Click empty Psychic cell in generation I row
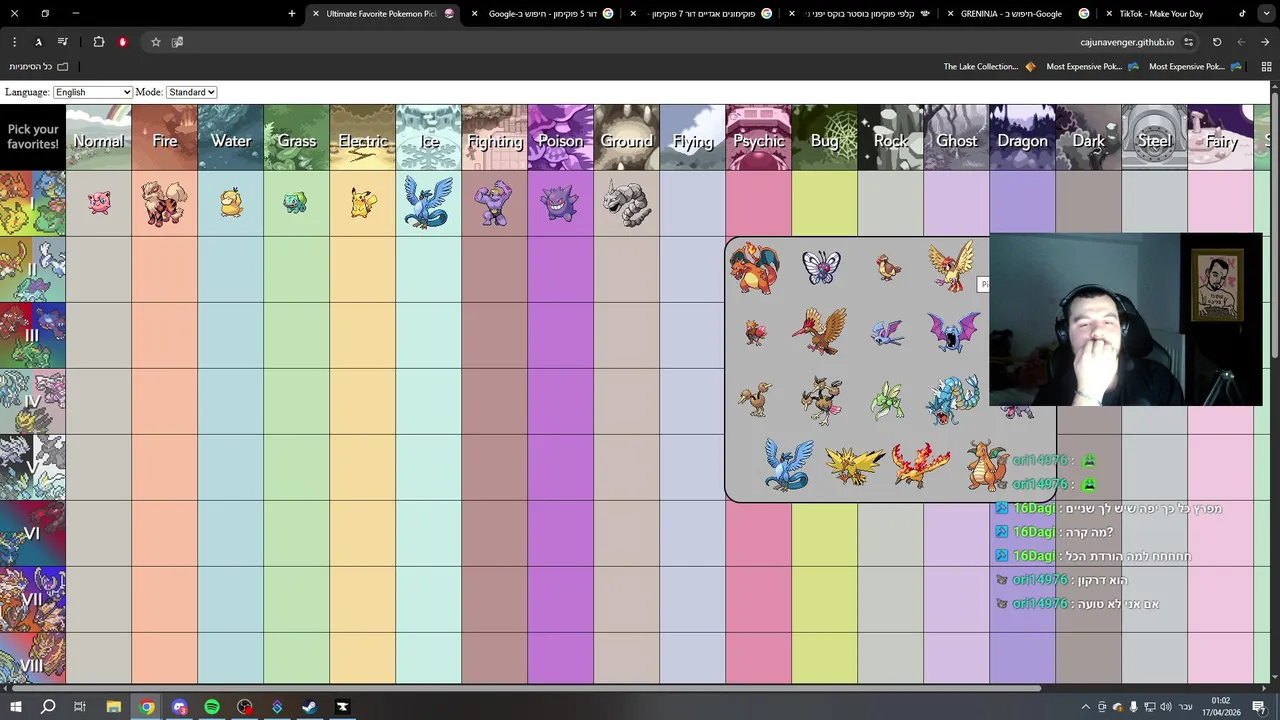 pos(759,203)
